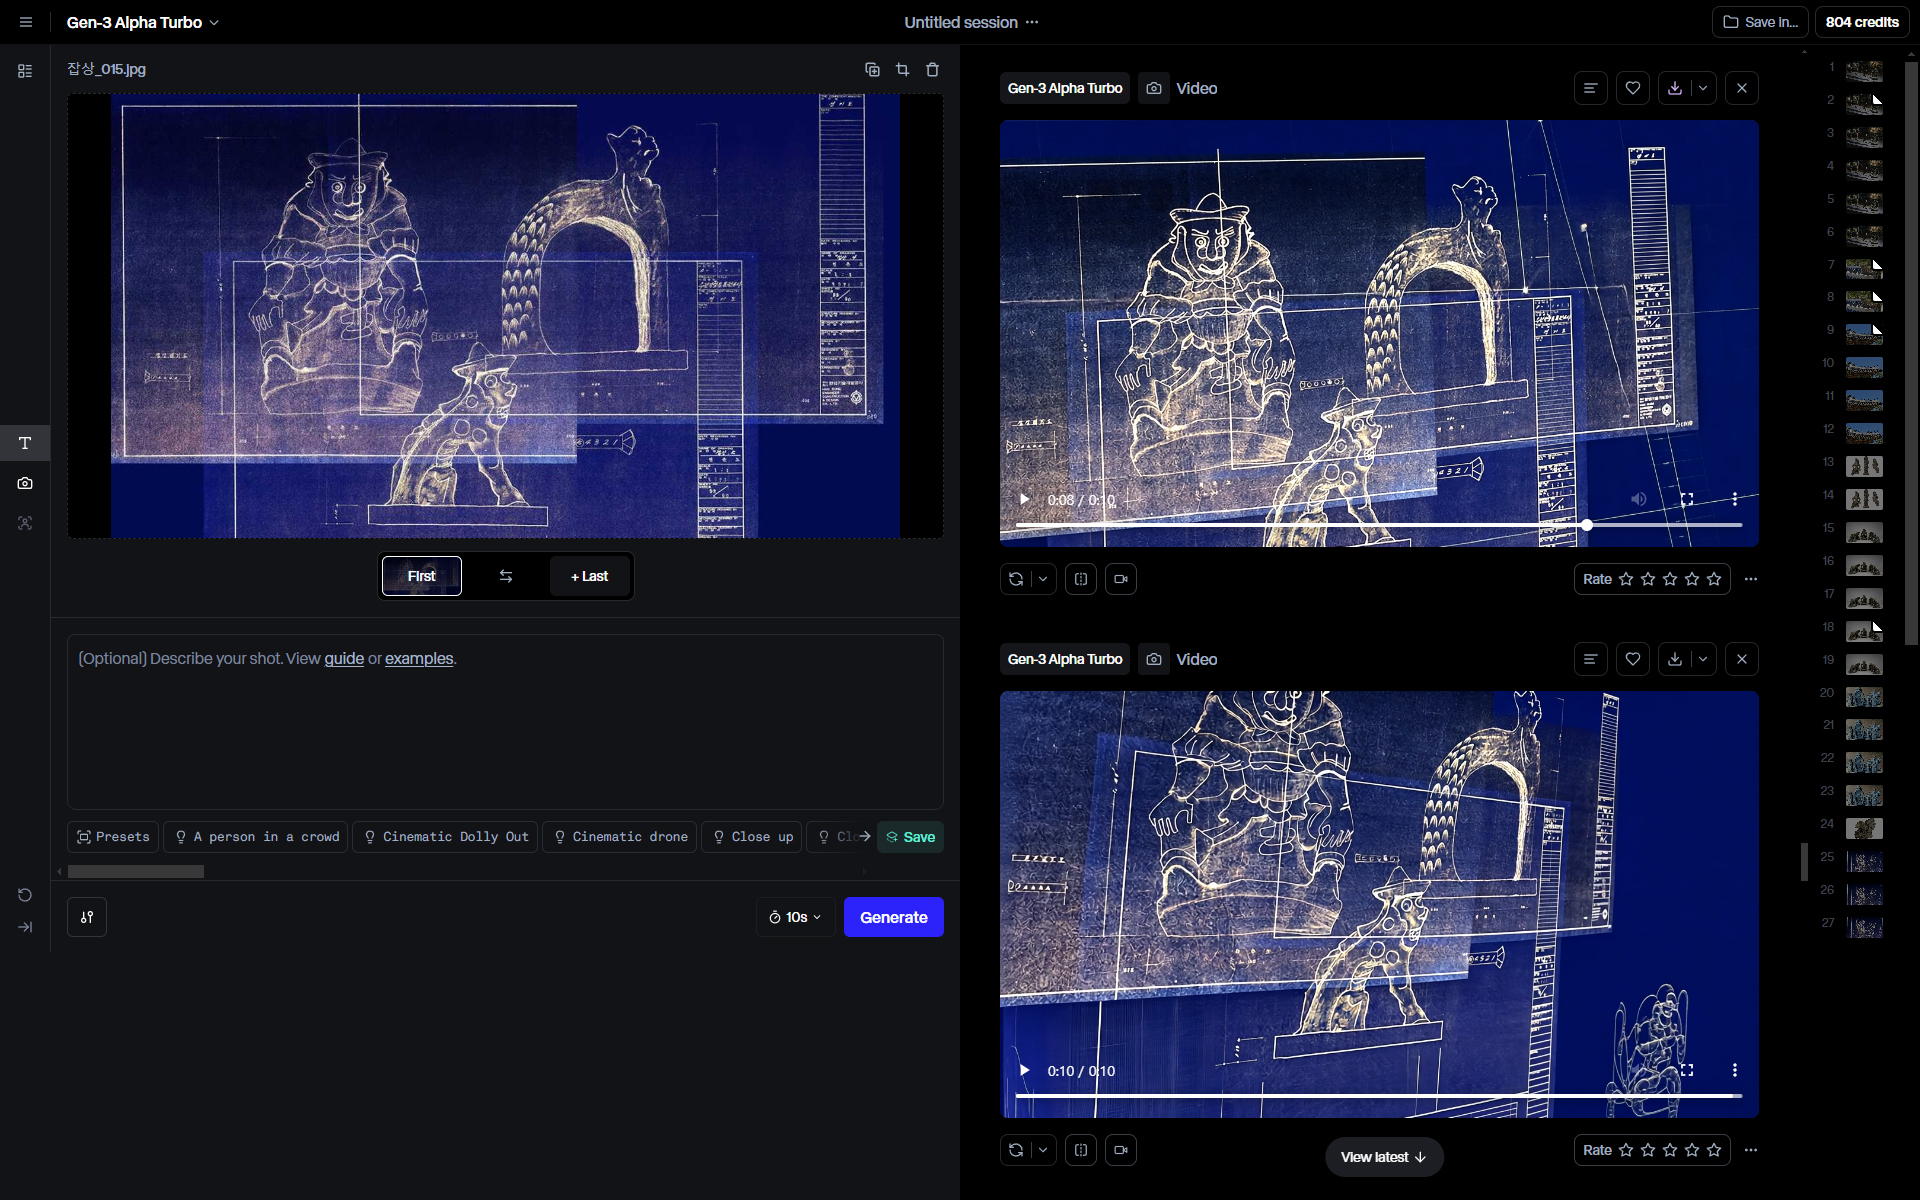Open settings sliders icon beside duration
Image resolution: width=1920 pixels, height=1200 pixels.
tap(87, 917)
